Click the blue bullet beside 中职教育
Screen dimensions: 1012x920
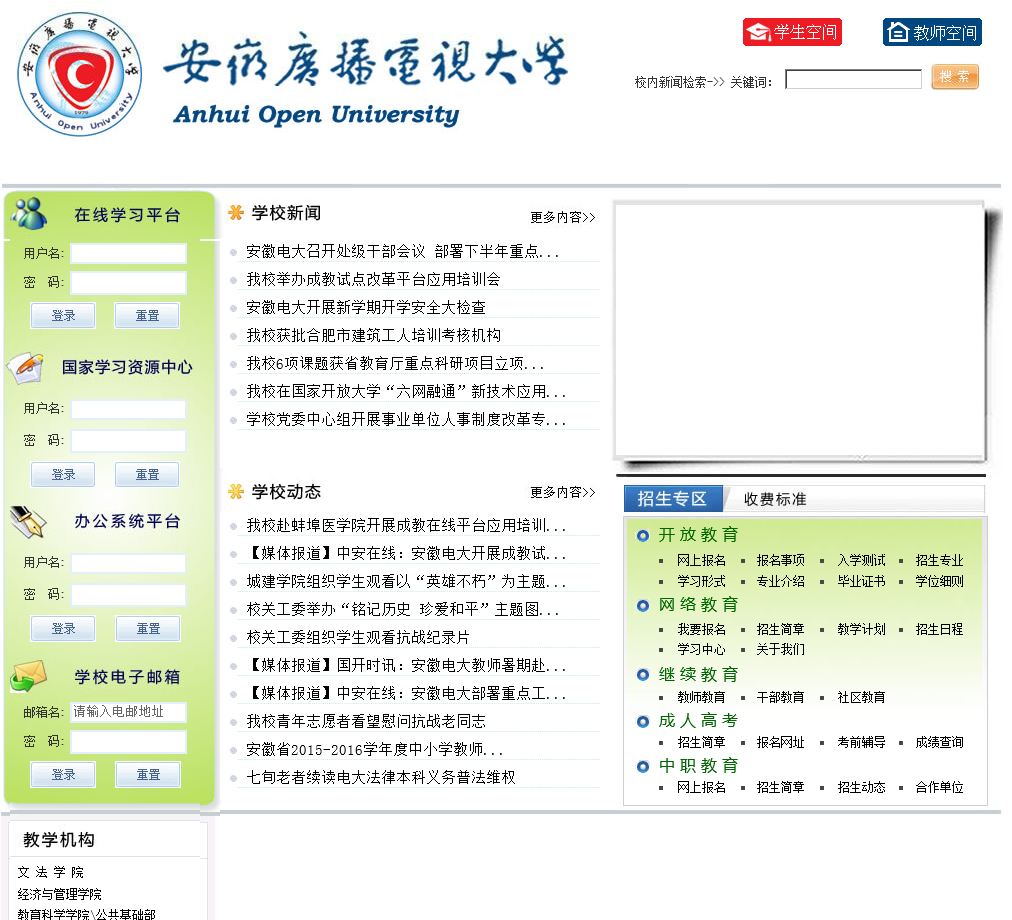pos(643,766)
